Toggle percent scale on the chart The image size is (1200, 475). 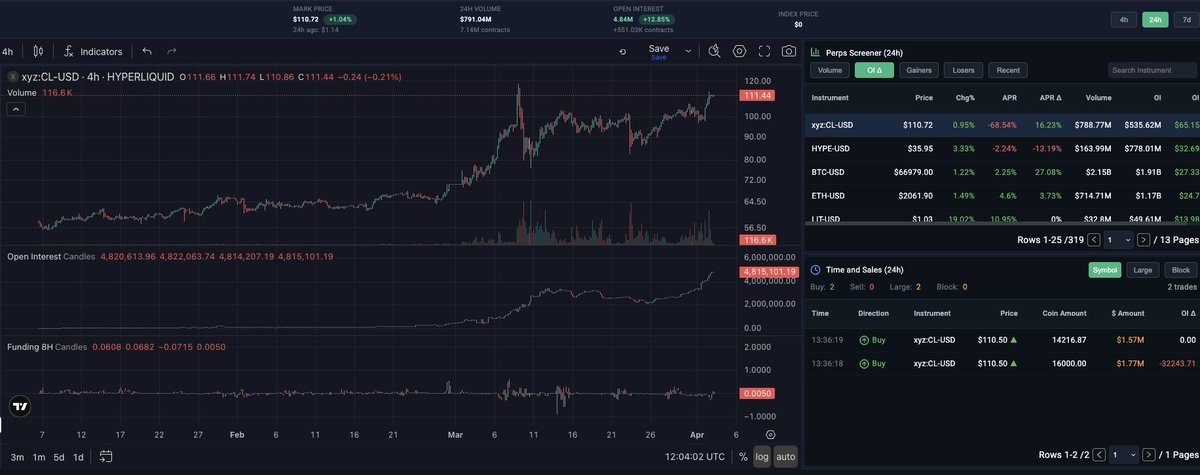tap(742, 457)
